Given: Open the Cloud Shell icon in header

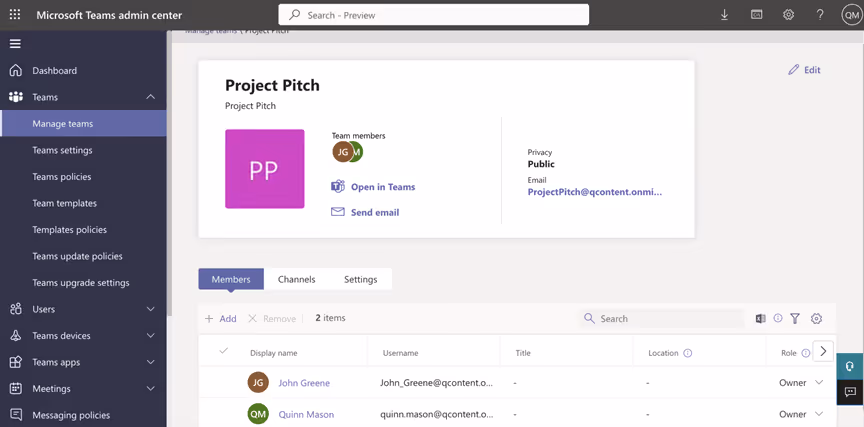Looking at the screenshot, I should 757,15.
